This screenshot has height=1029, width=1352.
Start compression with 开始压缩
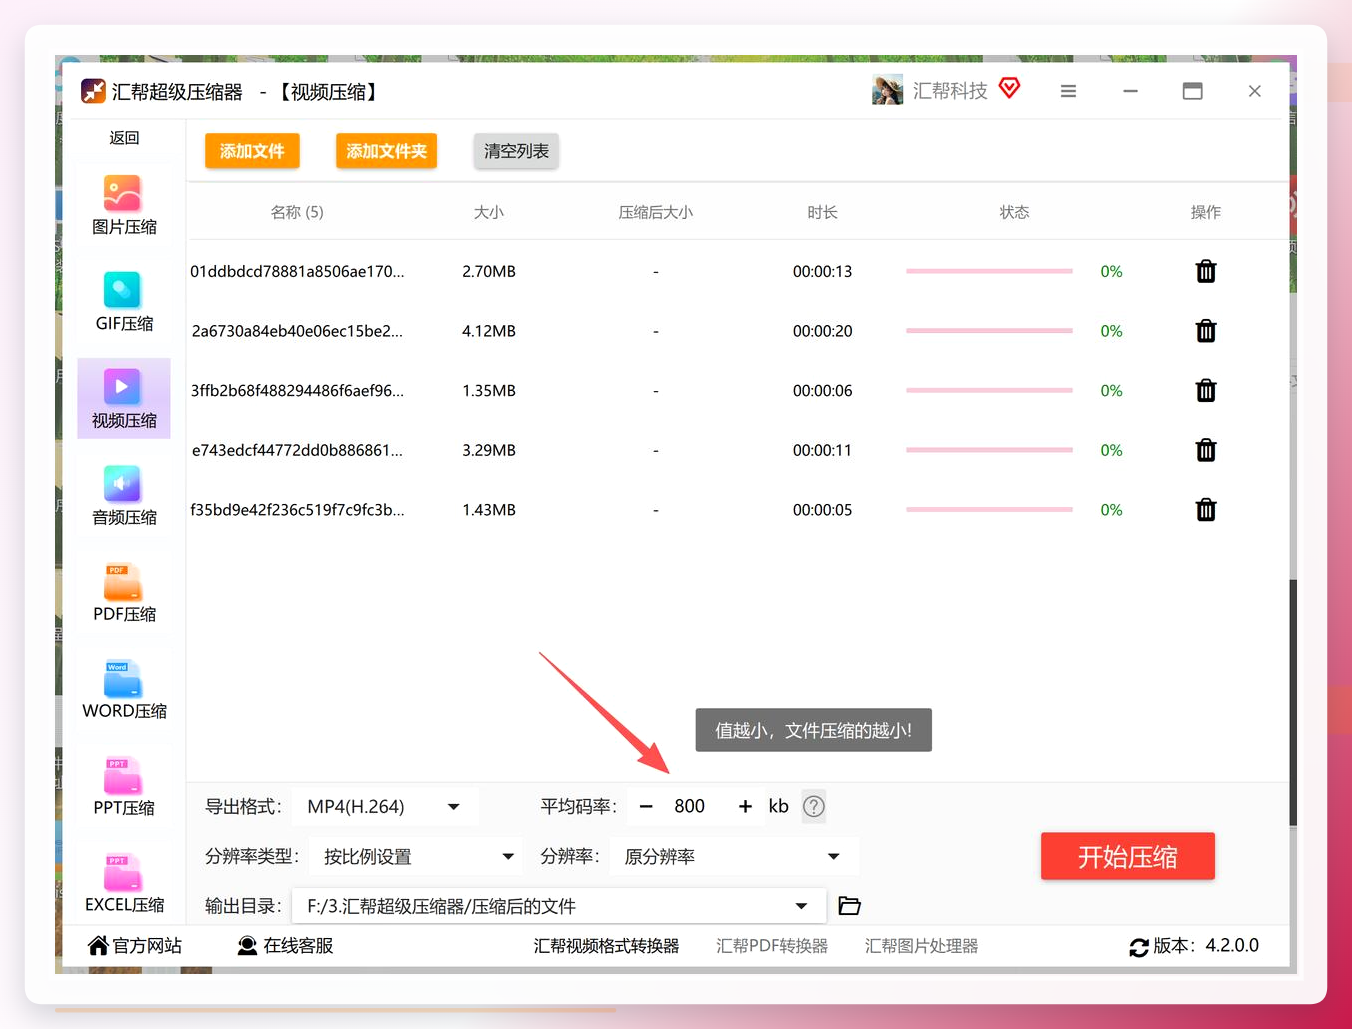1128,856
